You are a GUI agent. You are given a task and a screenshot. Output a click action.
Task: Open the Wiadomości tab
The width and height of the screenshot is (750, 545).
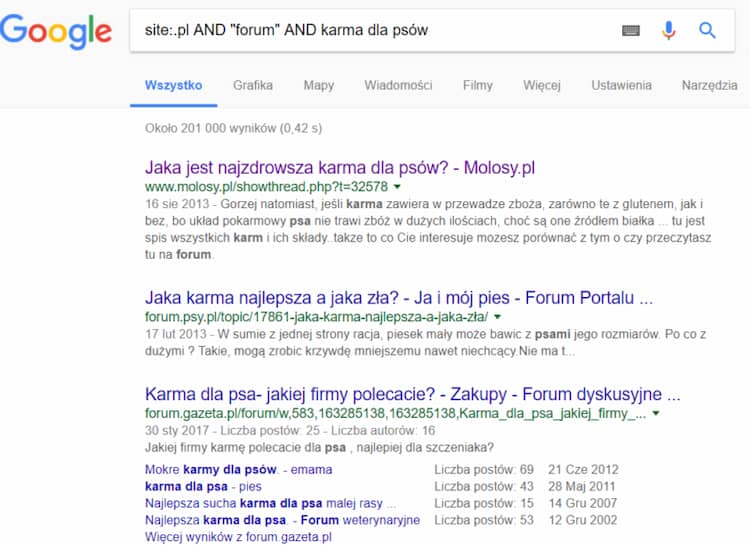click(398, 86)
